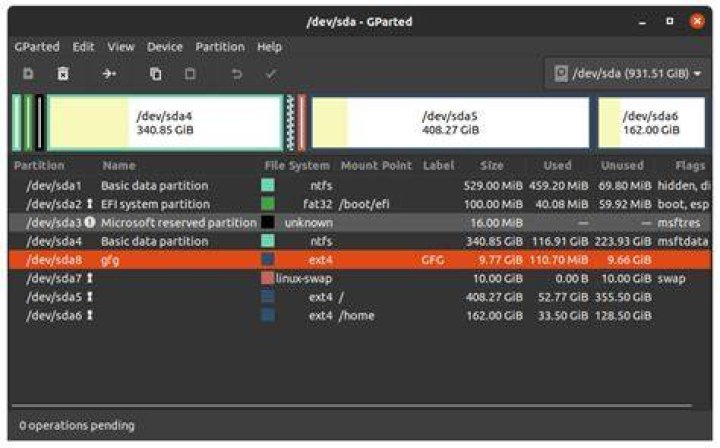Click the key icon beside /dev/sda6
This screenshot has height=448, width=720.
point(90,315)
